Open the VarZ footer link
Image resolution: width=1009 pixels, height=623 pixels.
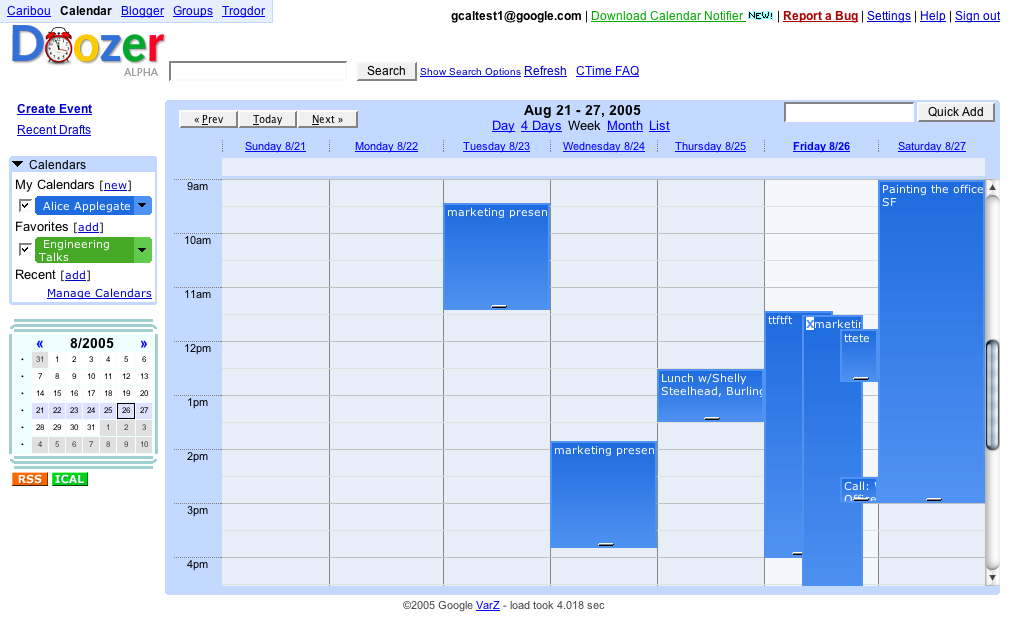[x=488, y=606]
